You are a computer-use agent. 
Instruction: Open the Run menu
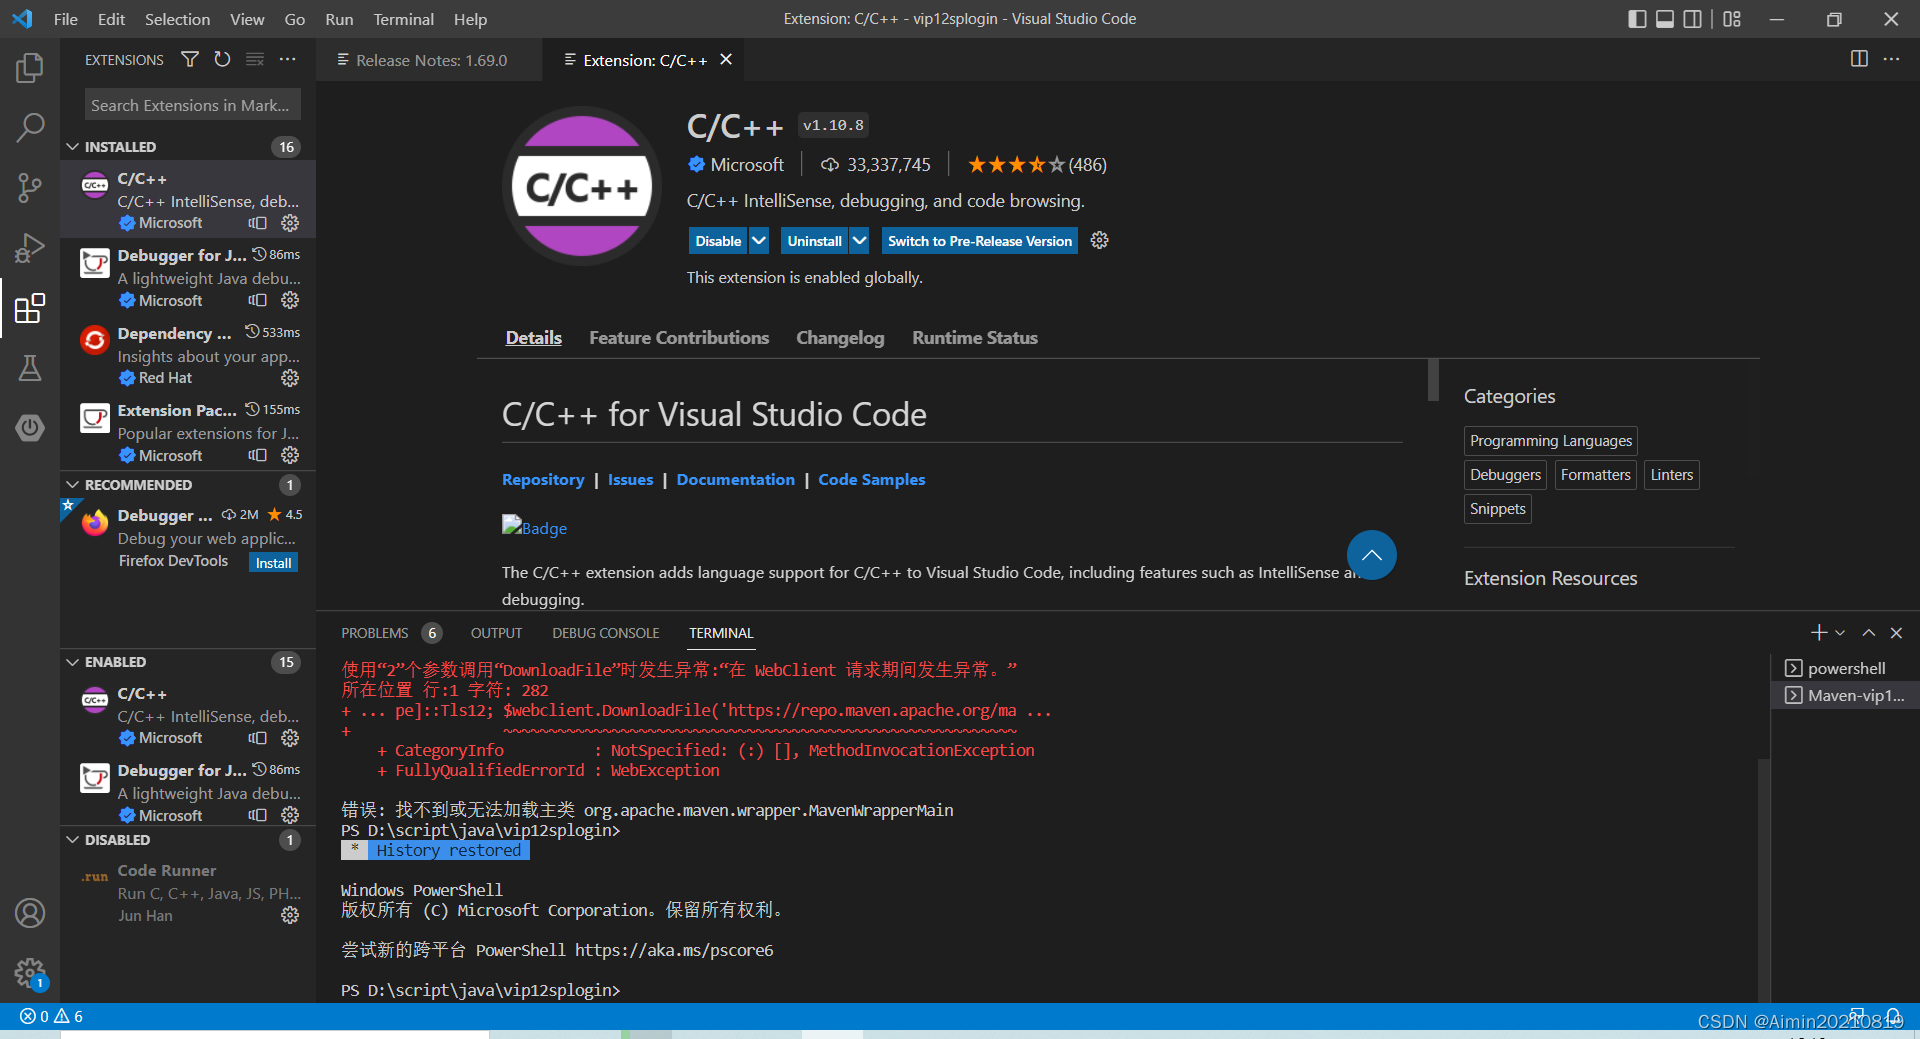click(x=339, y=19)
